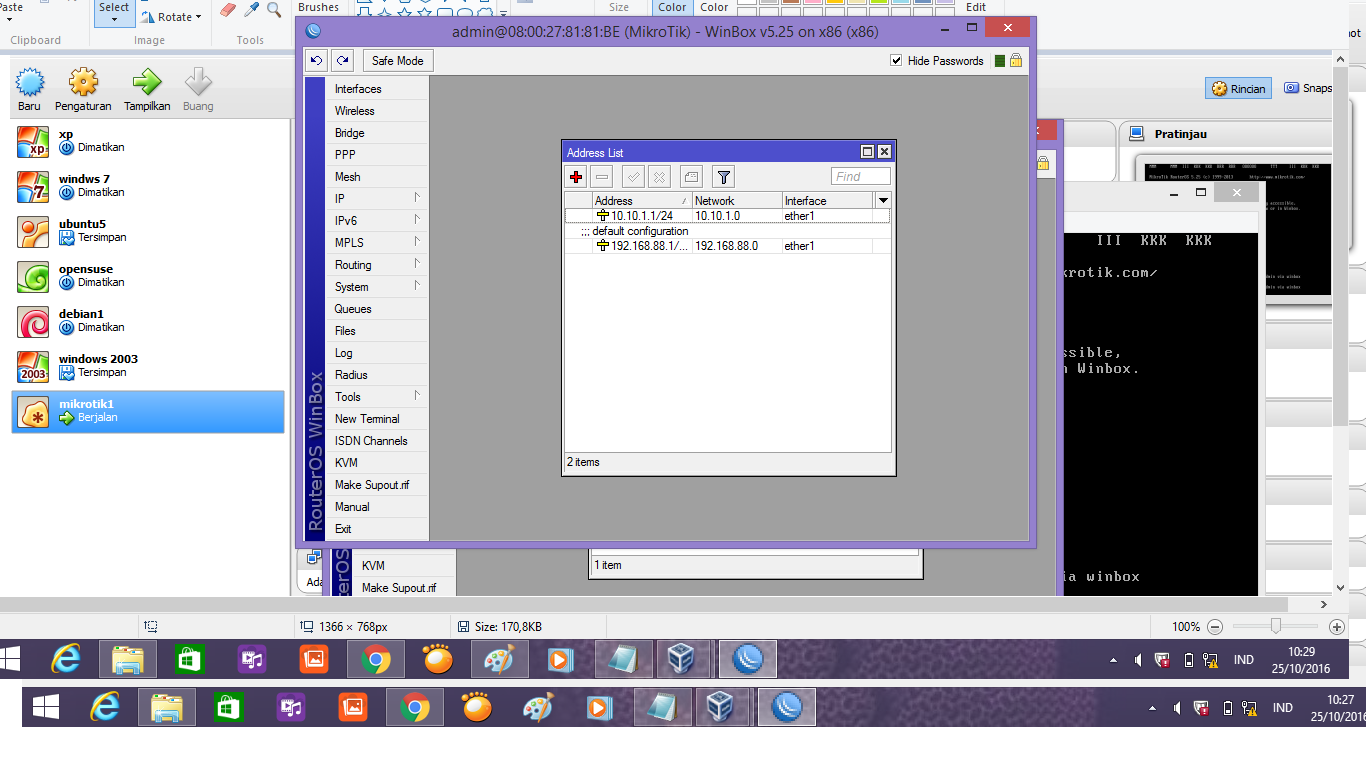
Task: Open Bridge in the WinBox menu
Action: tap(377, 133)
